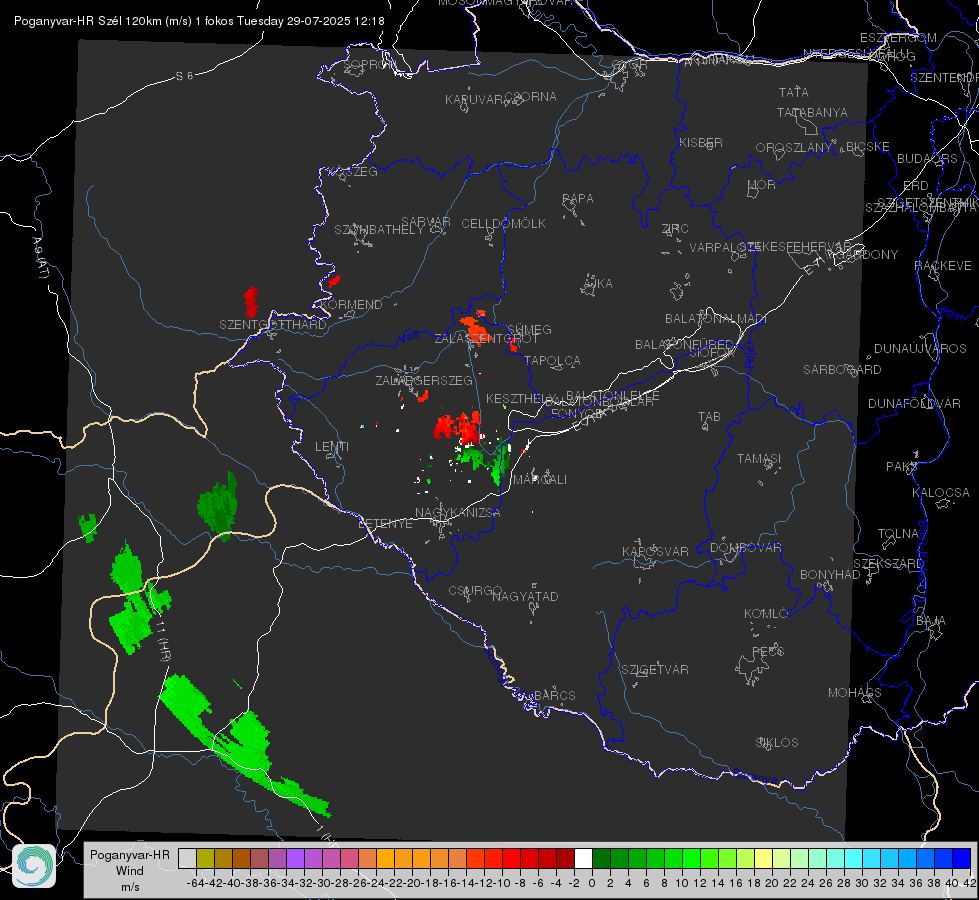979x900 pixels.
Task: Click the red echo northwest of SZENTGOTTHARD
Action: (251, 302)
